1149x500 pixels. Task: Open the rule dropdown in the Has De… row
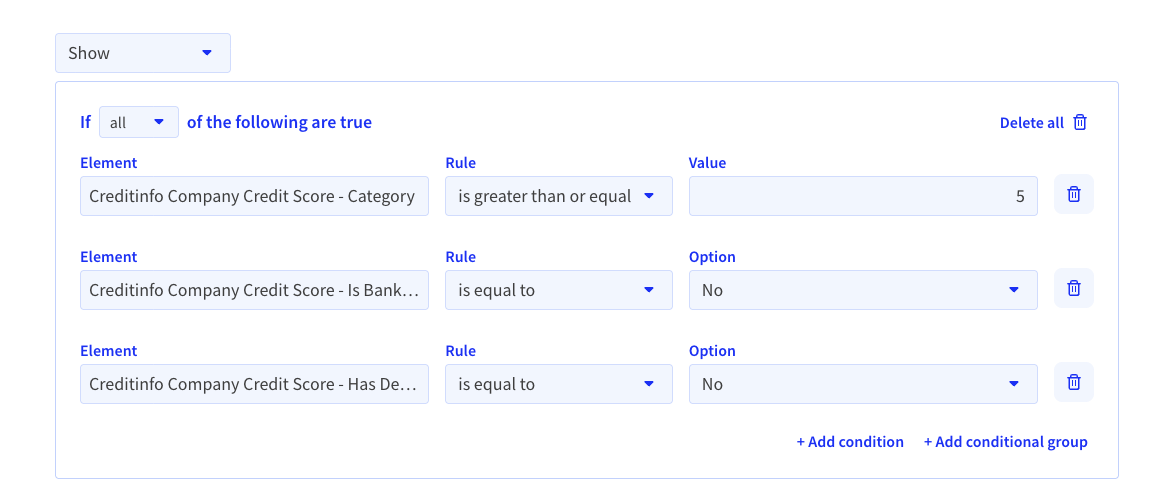[558, 383]
